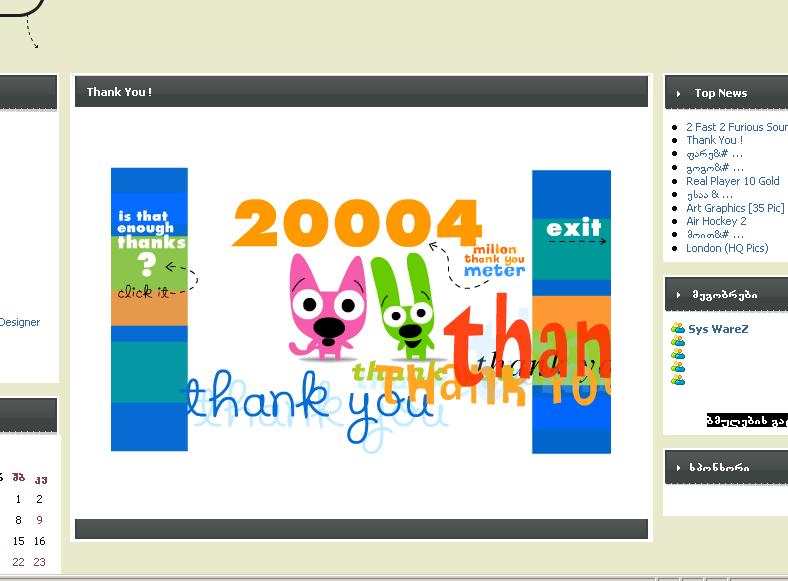Open the Designer link in left sidebar
The image size is (788, 581).
pos(20,322)
